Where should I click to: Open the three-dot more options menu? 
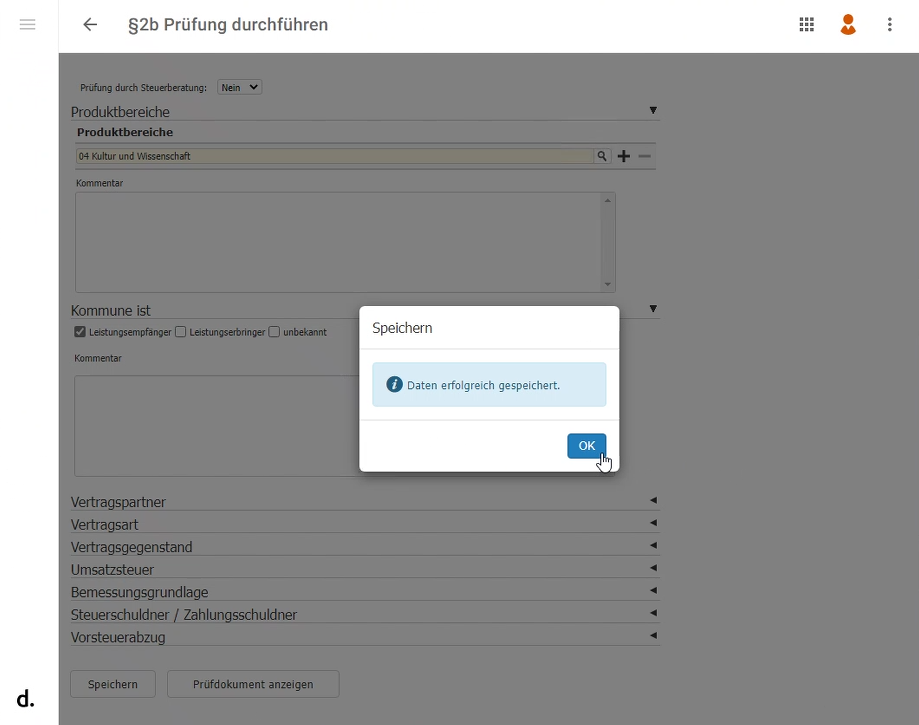point(889,25)
